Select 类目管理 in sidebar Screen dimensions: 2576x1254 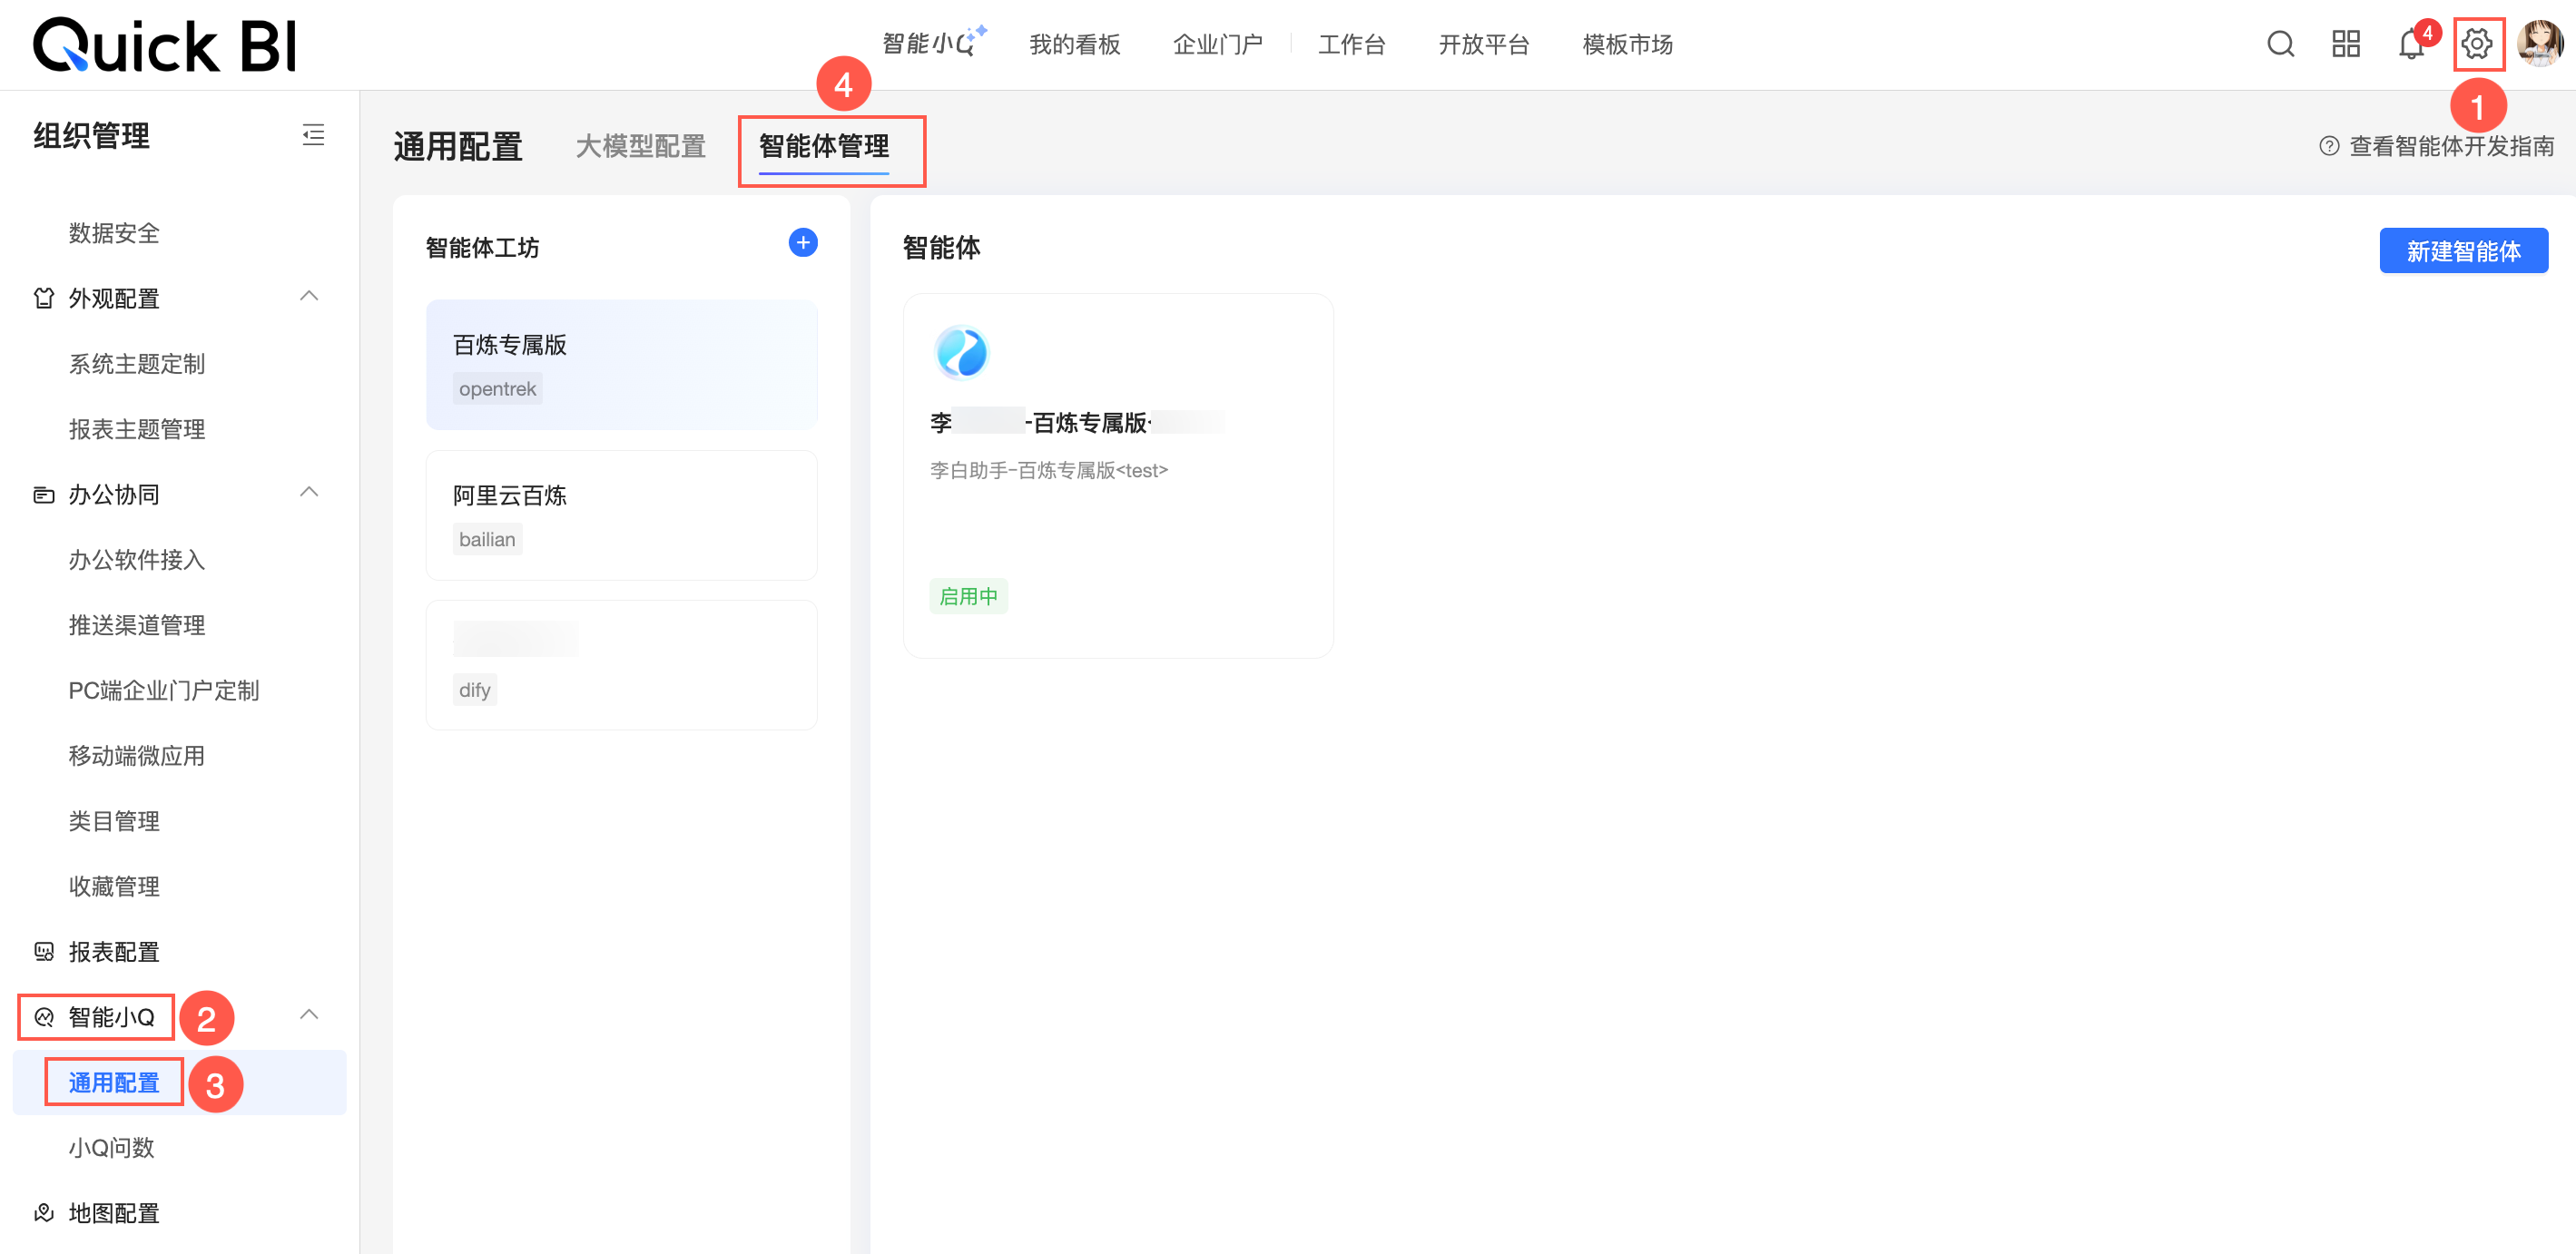pos(114,821)
